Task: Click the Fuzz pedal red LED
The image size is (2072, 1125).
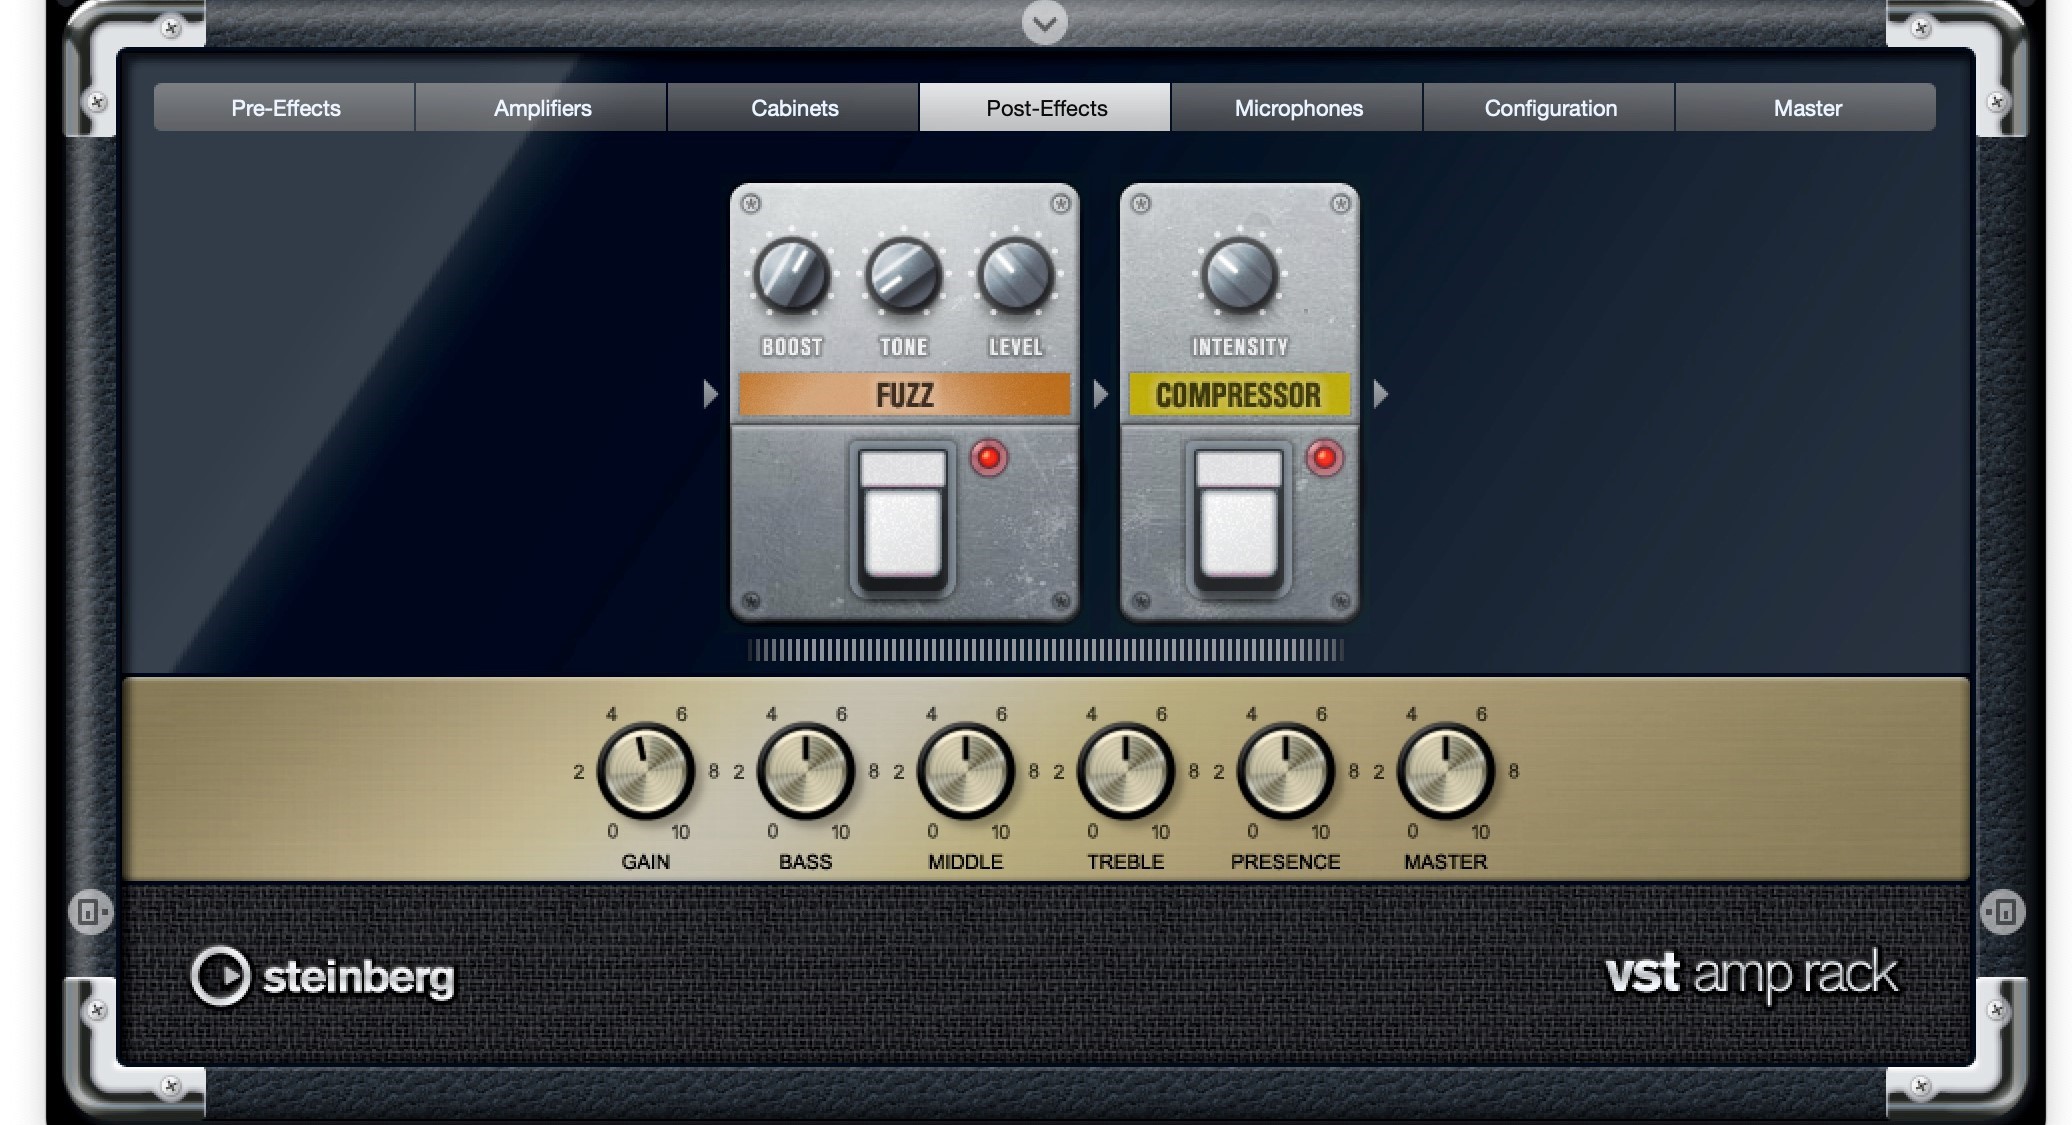Action: click(x=988, y=458)
